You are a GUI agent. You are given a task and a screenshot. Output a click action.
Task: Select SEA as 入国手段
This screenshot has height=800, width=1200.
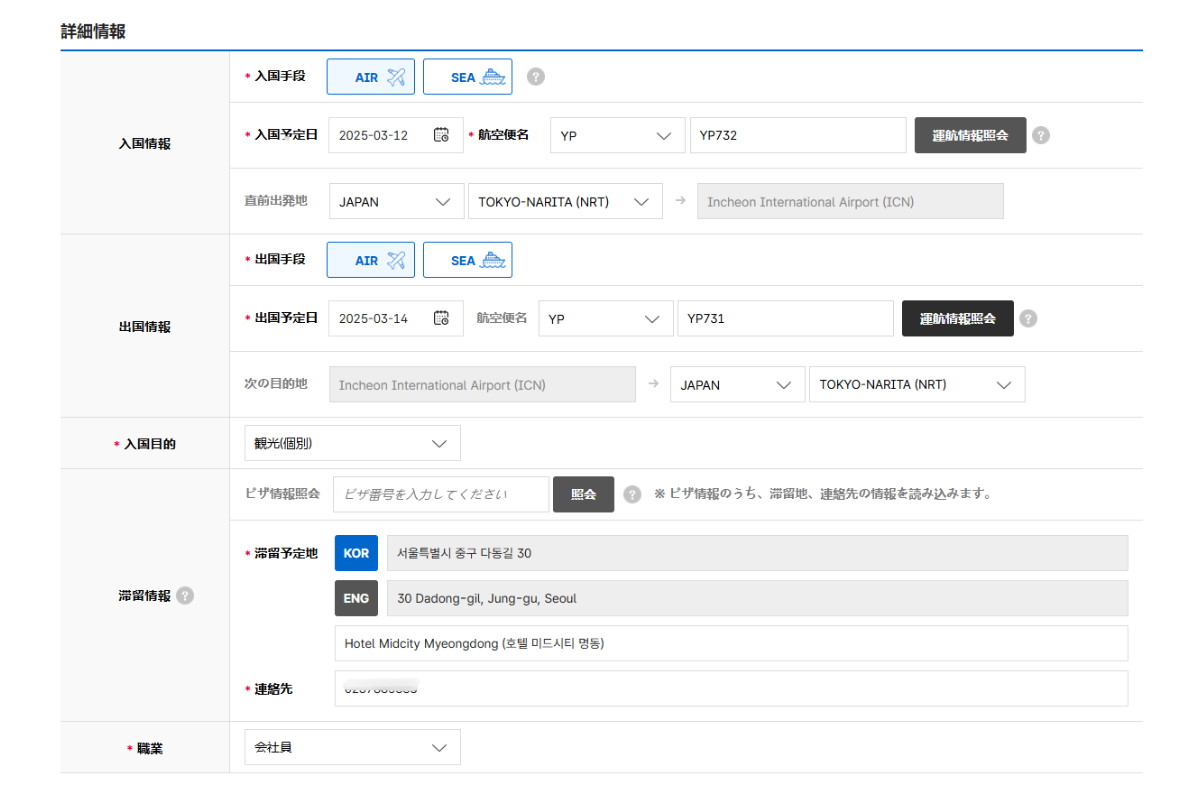coord(467,77)
